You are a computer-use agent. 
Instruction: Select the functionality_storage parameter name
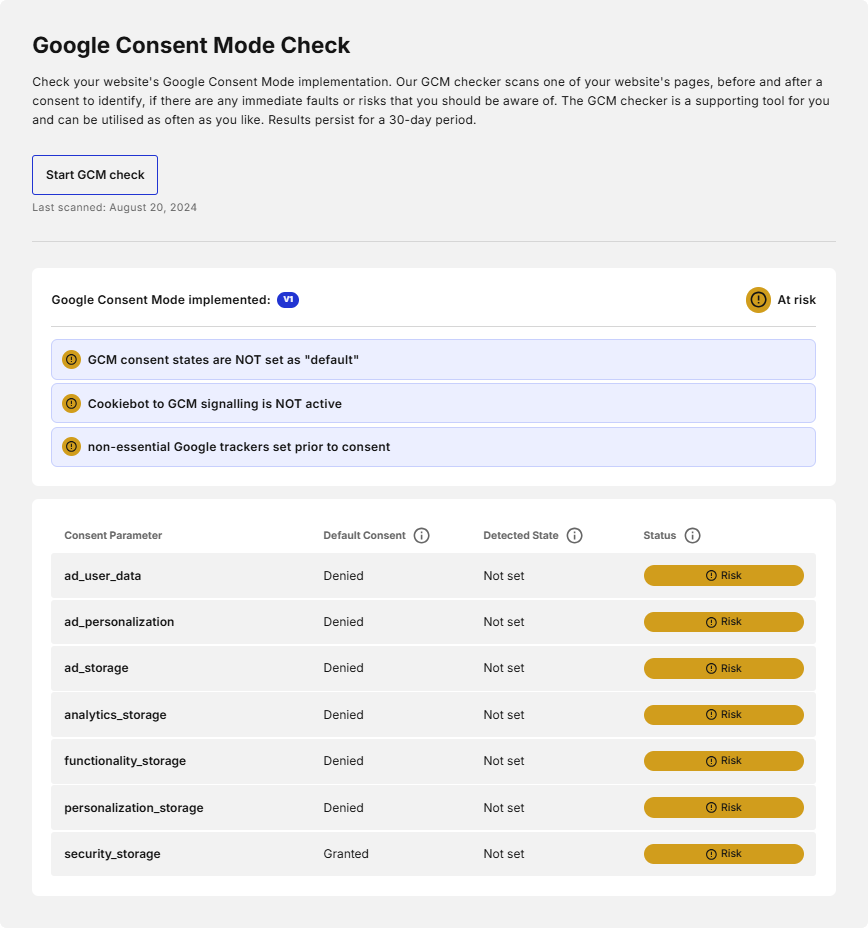click(125, 761)
